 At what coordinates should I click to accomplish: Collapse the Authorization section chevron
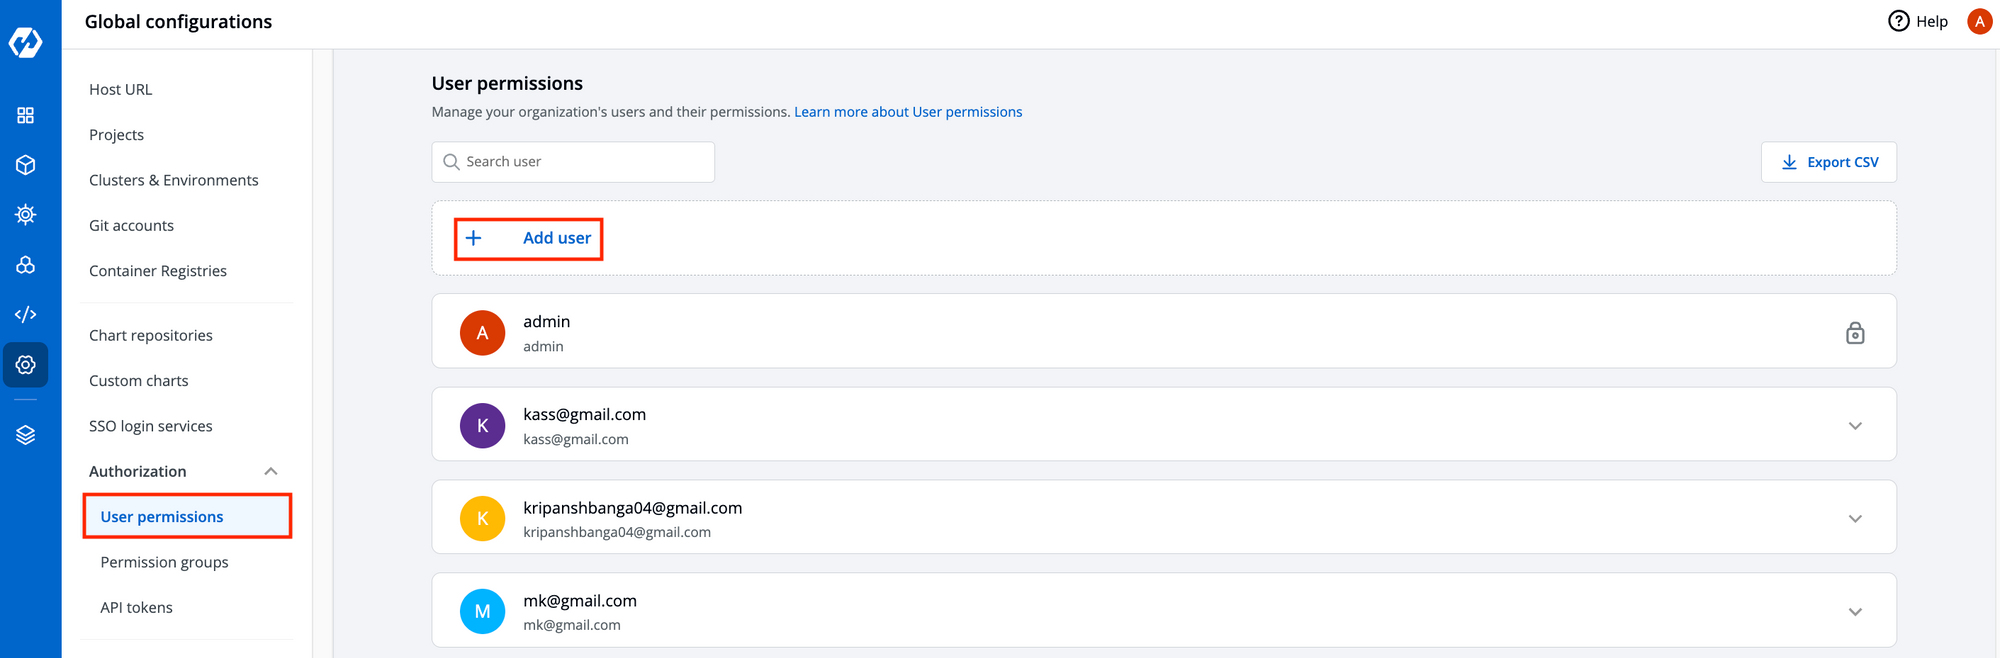pos(270,471)
